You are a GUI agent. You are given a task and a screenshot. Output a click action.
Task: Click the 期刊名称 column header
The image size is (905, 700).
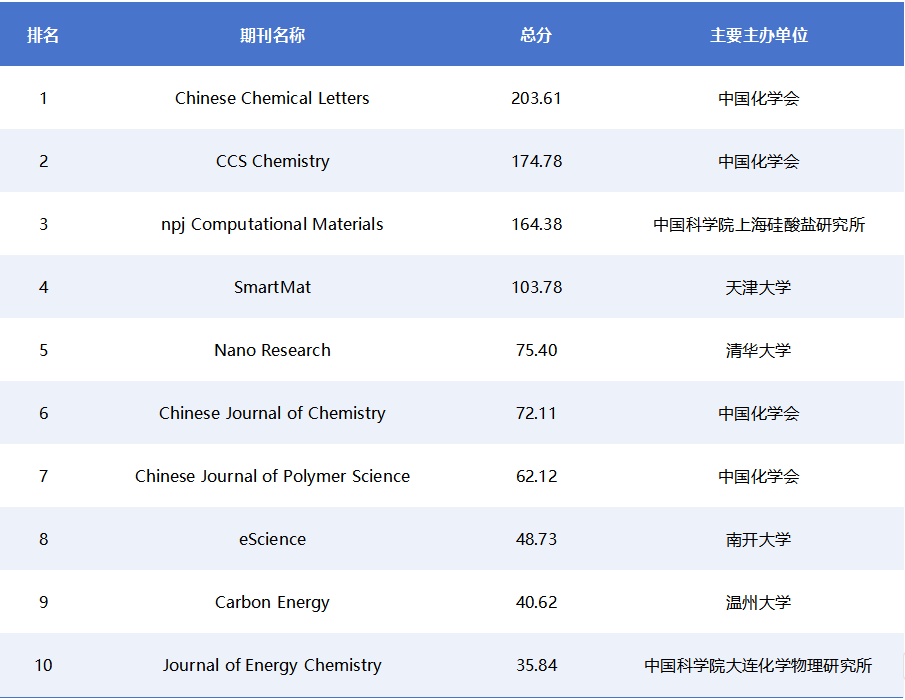pyautogui.click(x=272, y=35)
